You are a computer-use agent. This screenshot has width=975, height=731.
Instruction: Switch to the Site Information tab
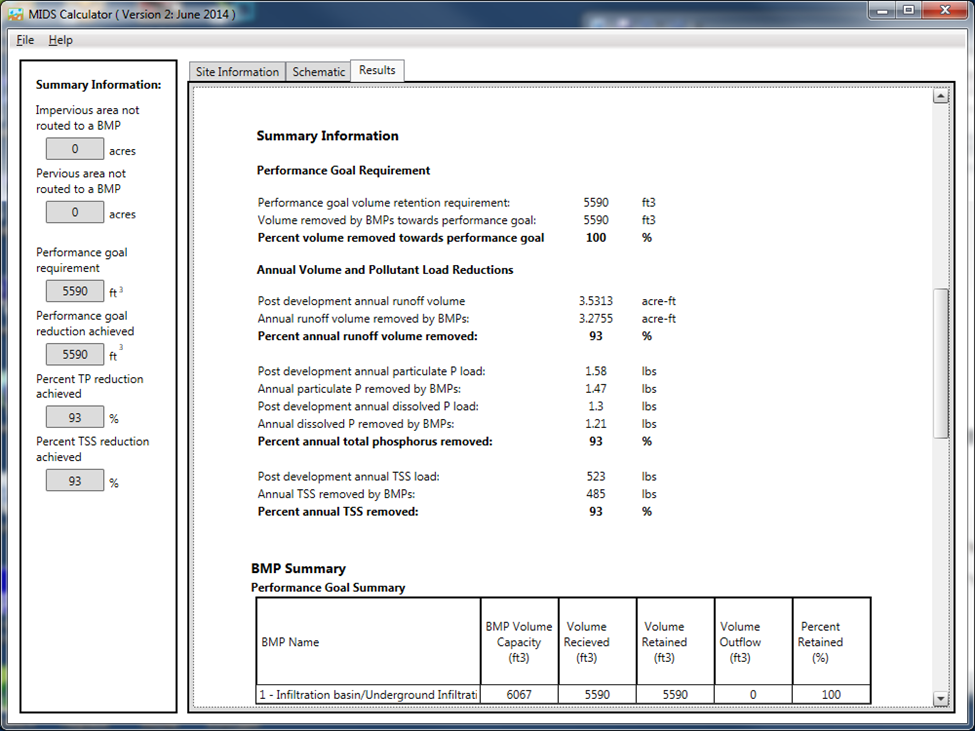point(237,72)
